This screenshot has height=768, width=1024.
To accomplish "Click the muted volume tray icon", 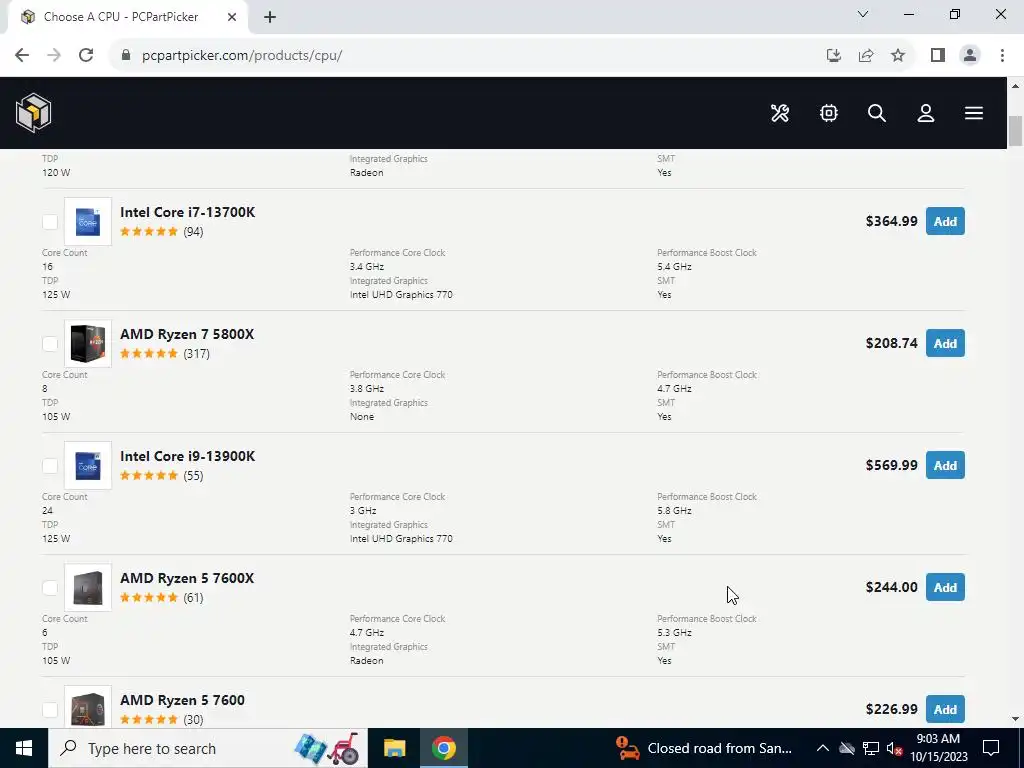I will 895,748.
